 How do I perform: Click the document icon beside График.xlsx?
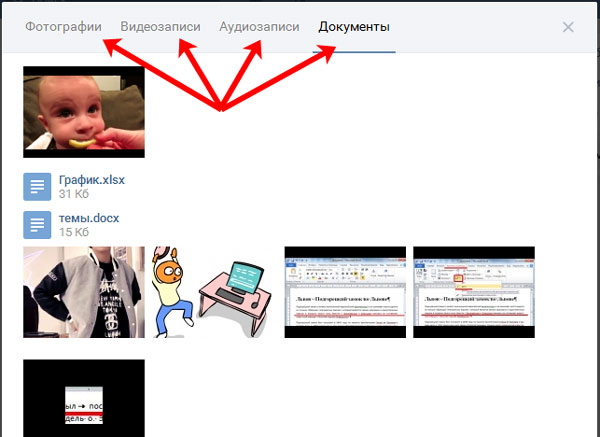point(37,187)
